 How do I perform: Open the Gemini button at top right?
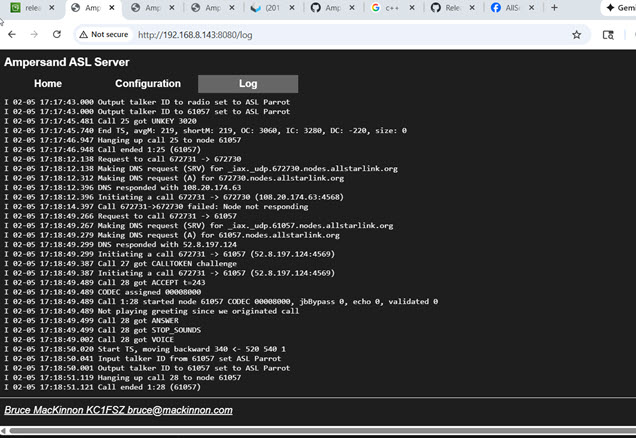(621, 8)
